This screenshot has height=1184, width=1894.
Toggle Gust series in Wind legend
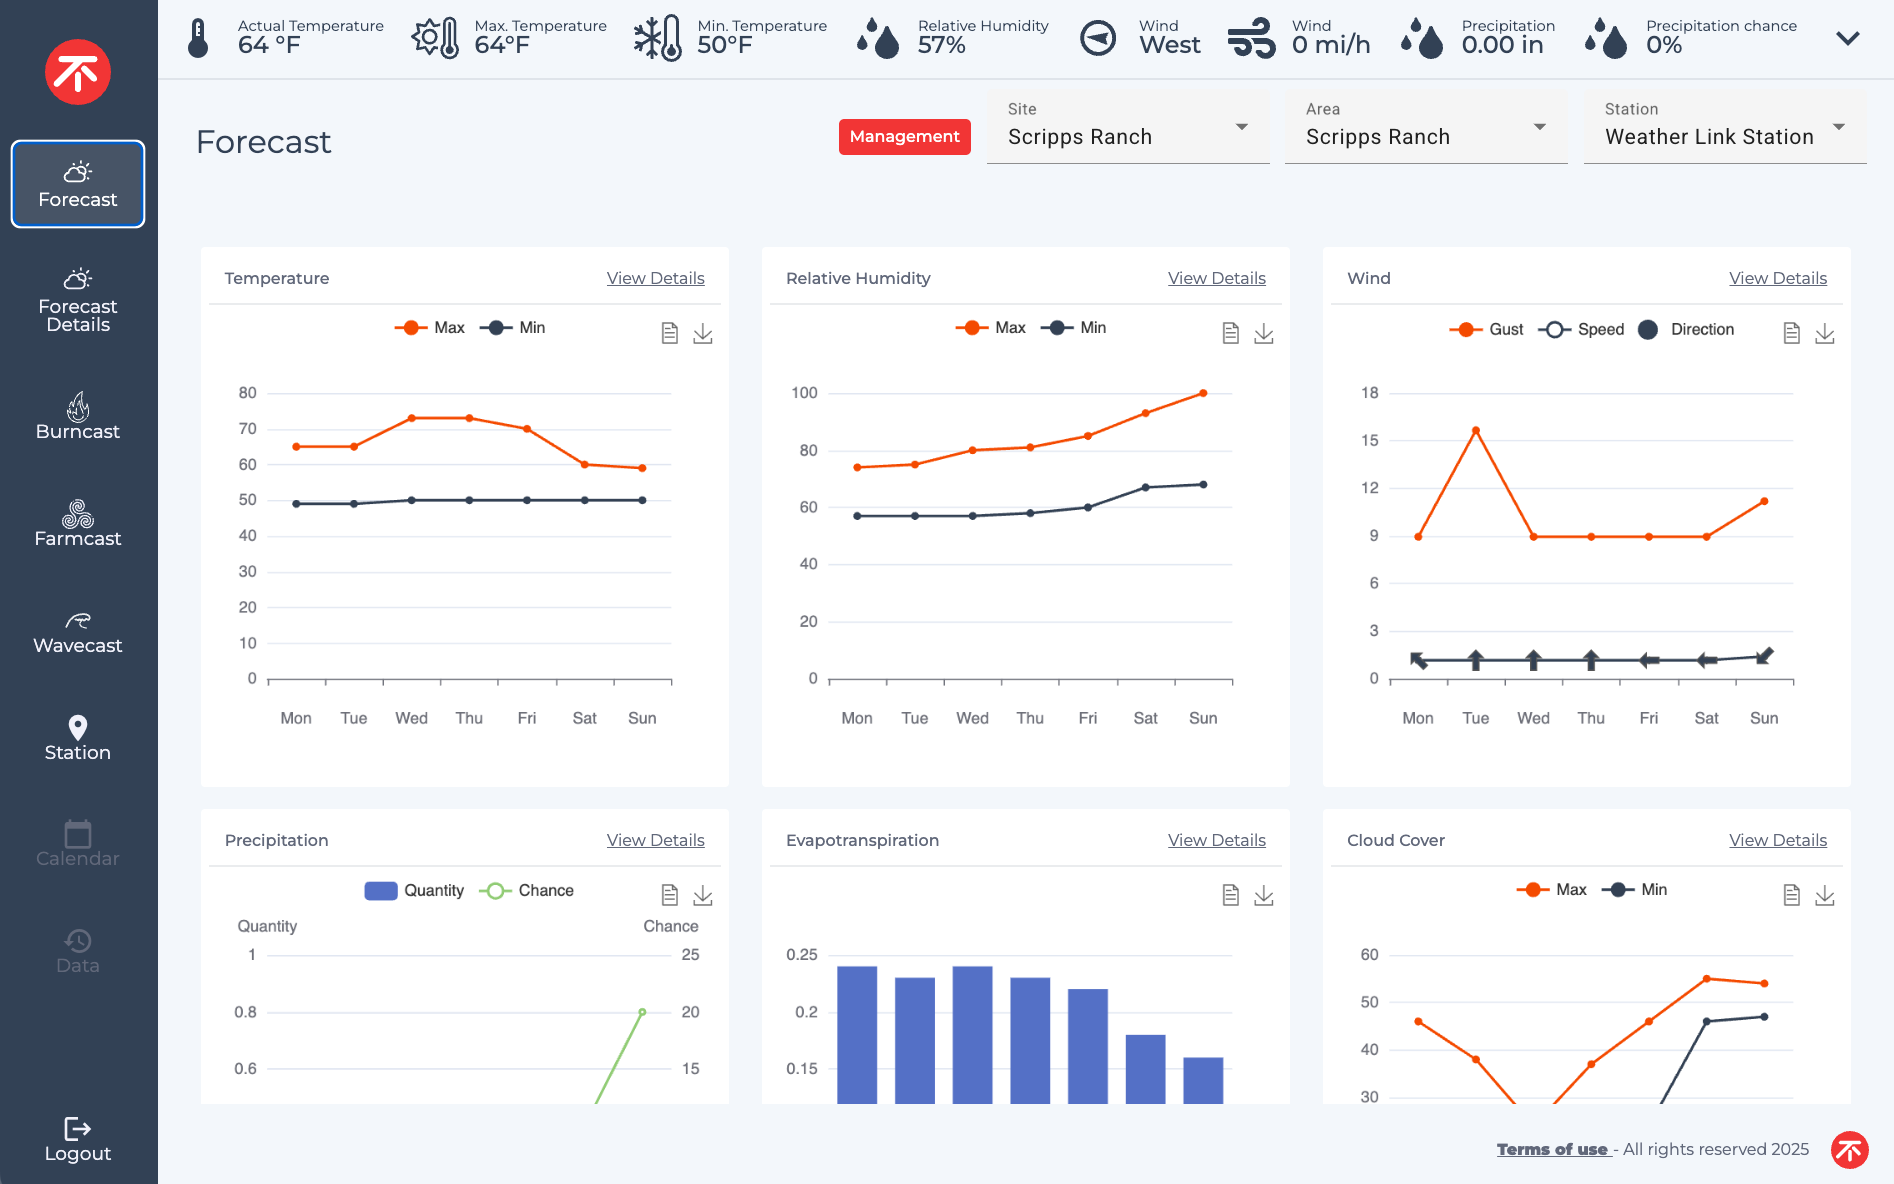tap(1487, 330)
